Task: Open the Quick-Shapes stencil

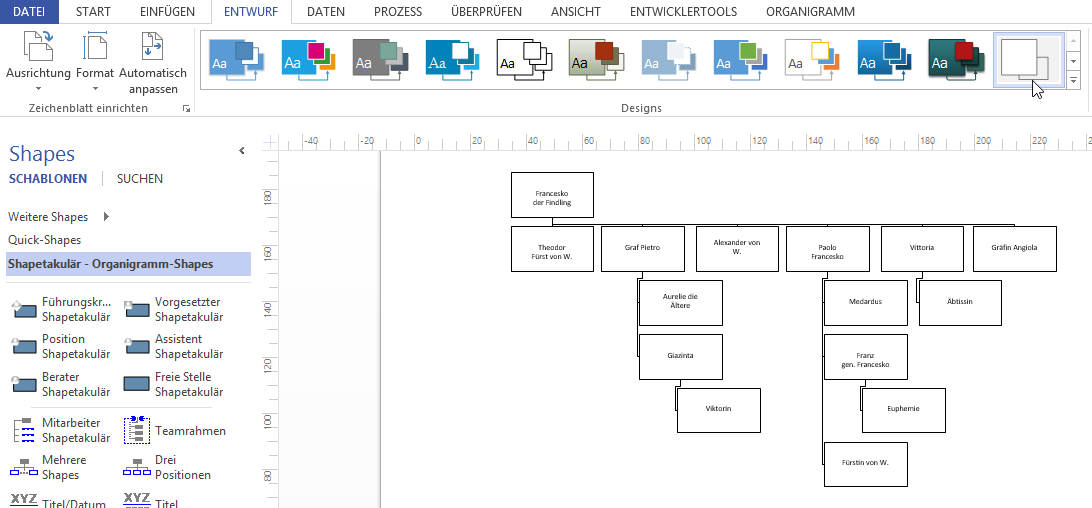Action: (x=45, y=240)
